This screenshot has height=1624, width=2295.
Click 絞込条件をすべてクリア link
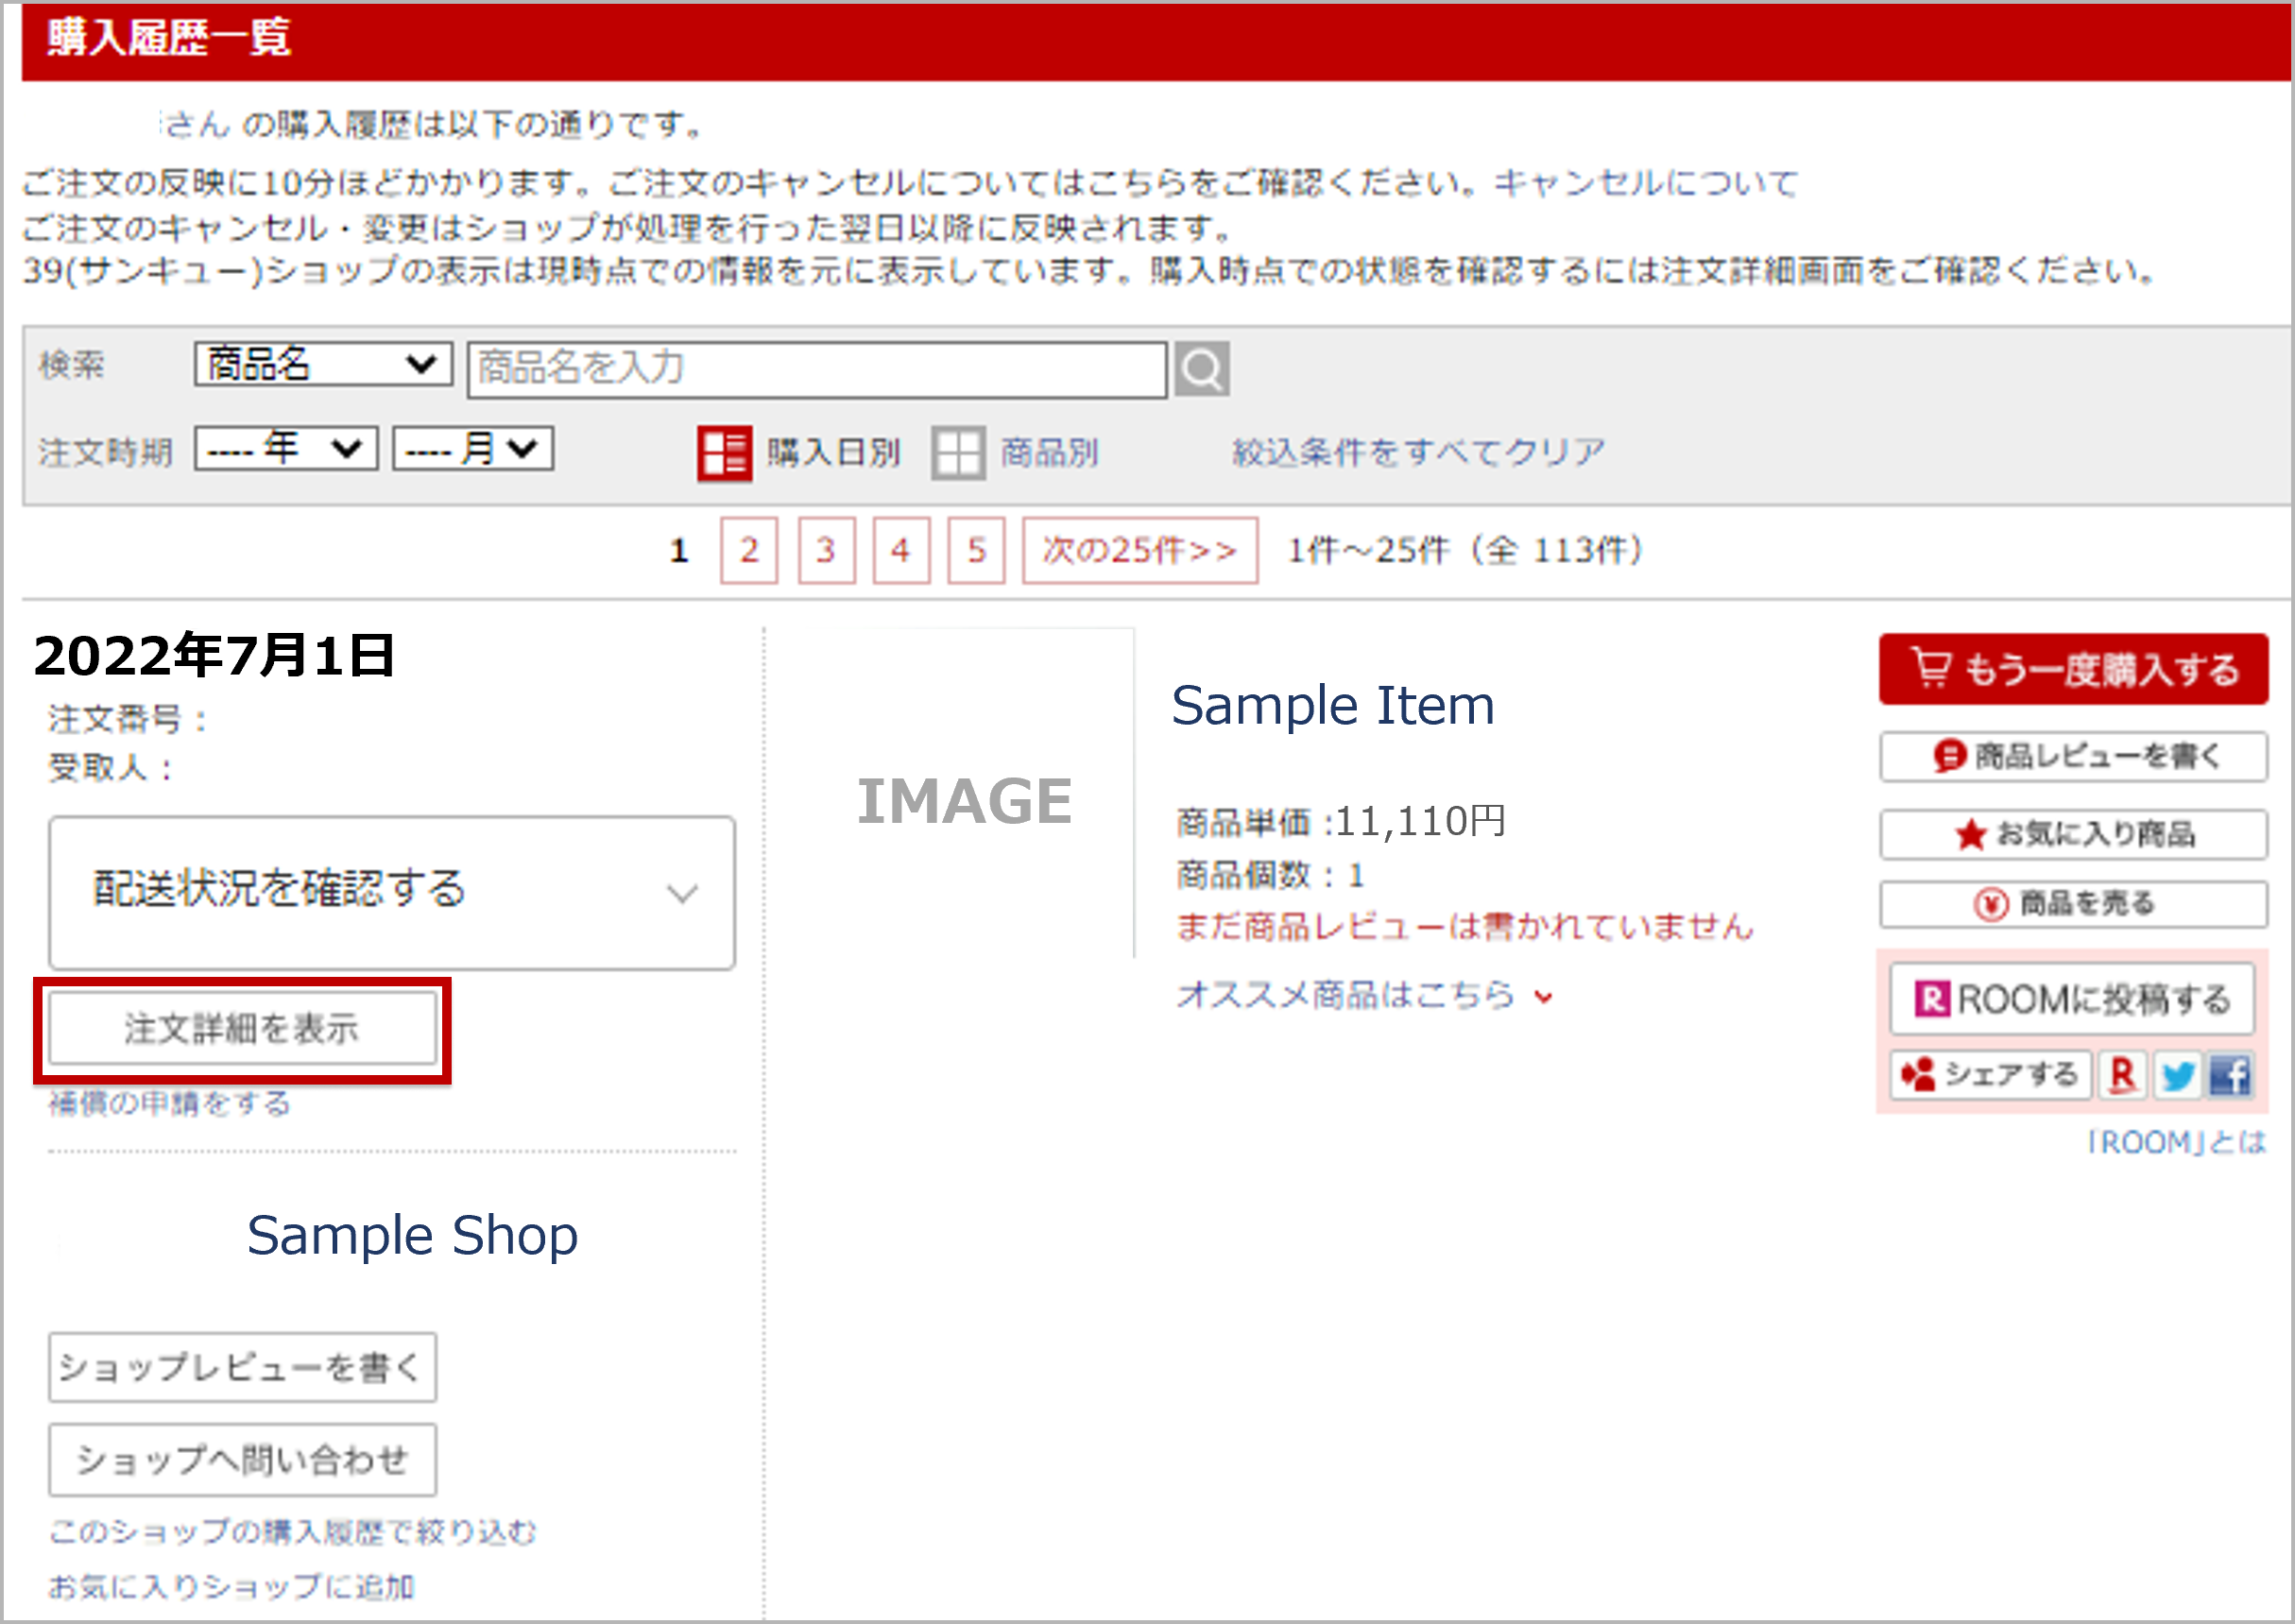pos(1418,452)
